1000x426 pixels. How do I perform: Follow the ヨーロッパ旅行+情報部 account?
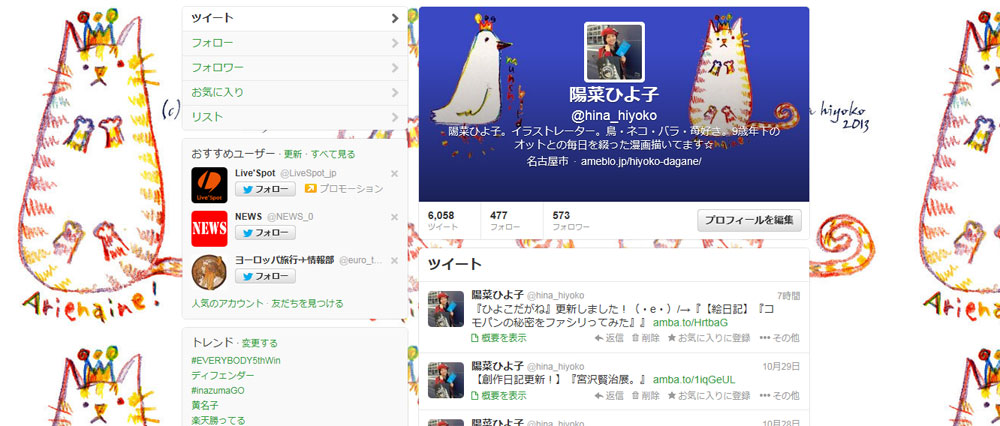(265, 276)
